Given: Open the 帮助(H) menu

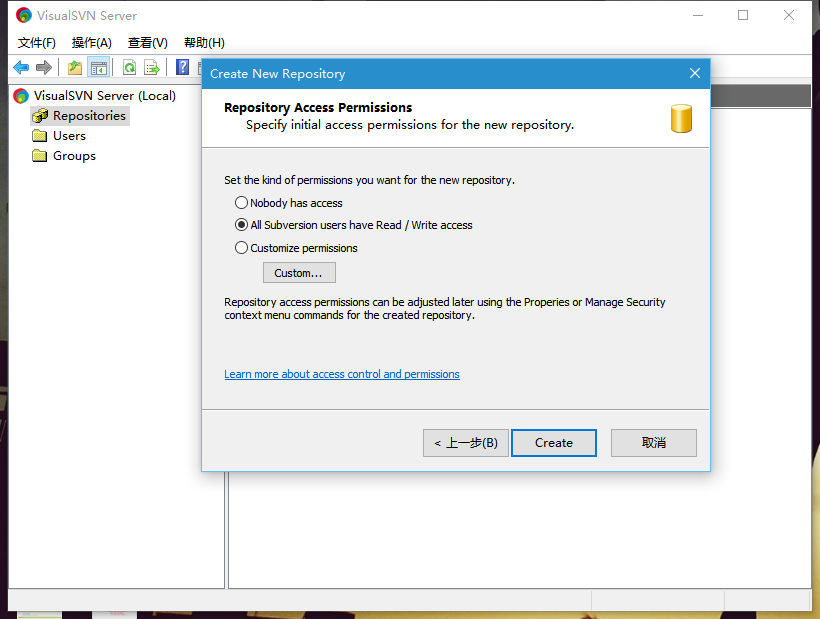Looking at the screenshot, I should pos(204,43).
